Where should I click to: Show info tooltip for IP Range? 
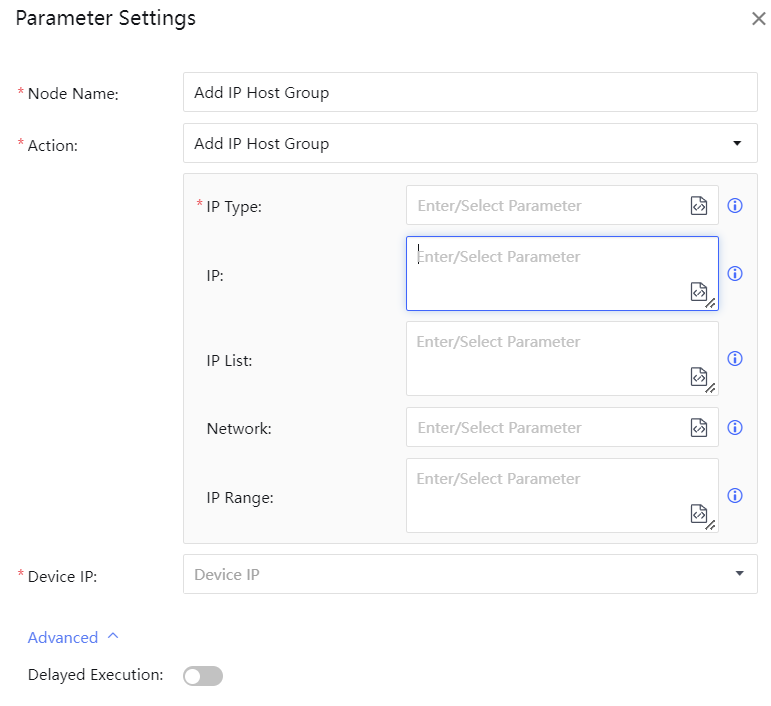pyautogui.click(x=735, y=496)
